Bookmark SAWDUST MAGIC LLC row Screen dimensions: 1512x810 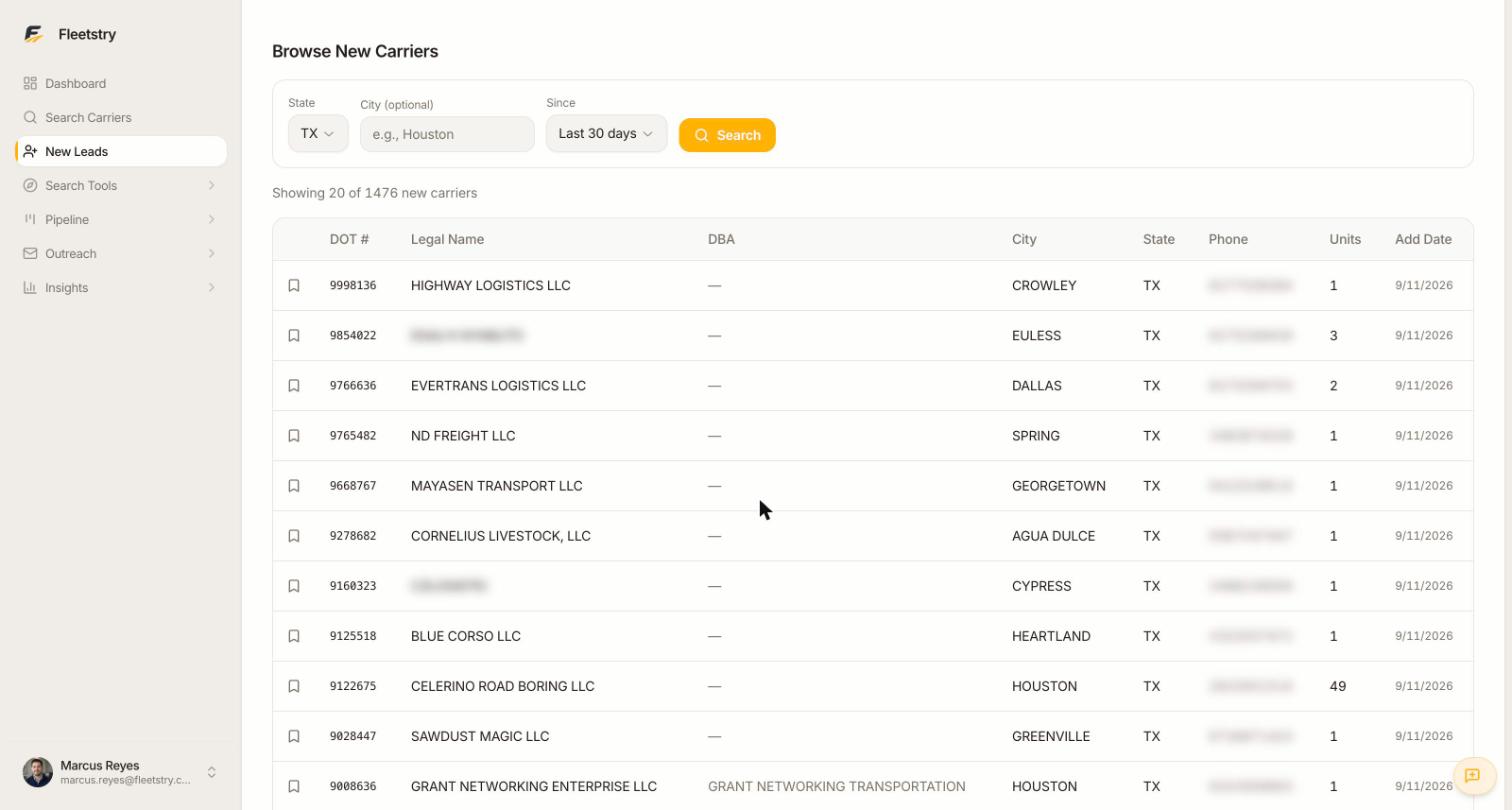tap(294, 736)
